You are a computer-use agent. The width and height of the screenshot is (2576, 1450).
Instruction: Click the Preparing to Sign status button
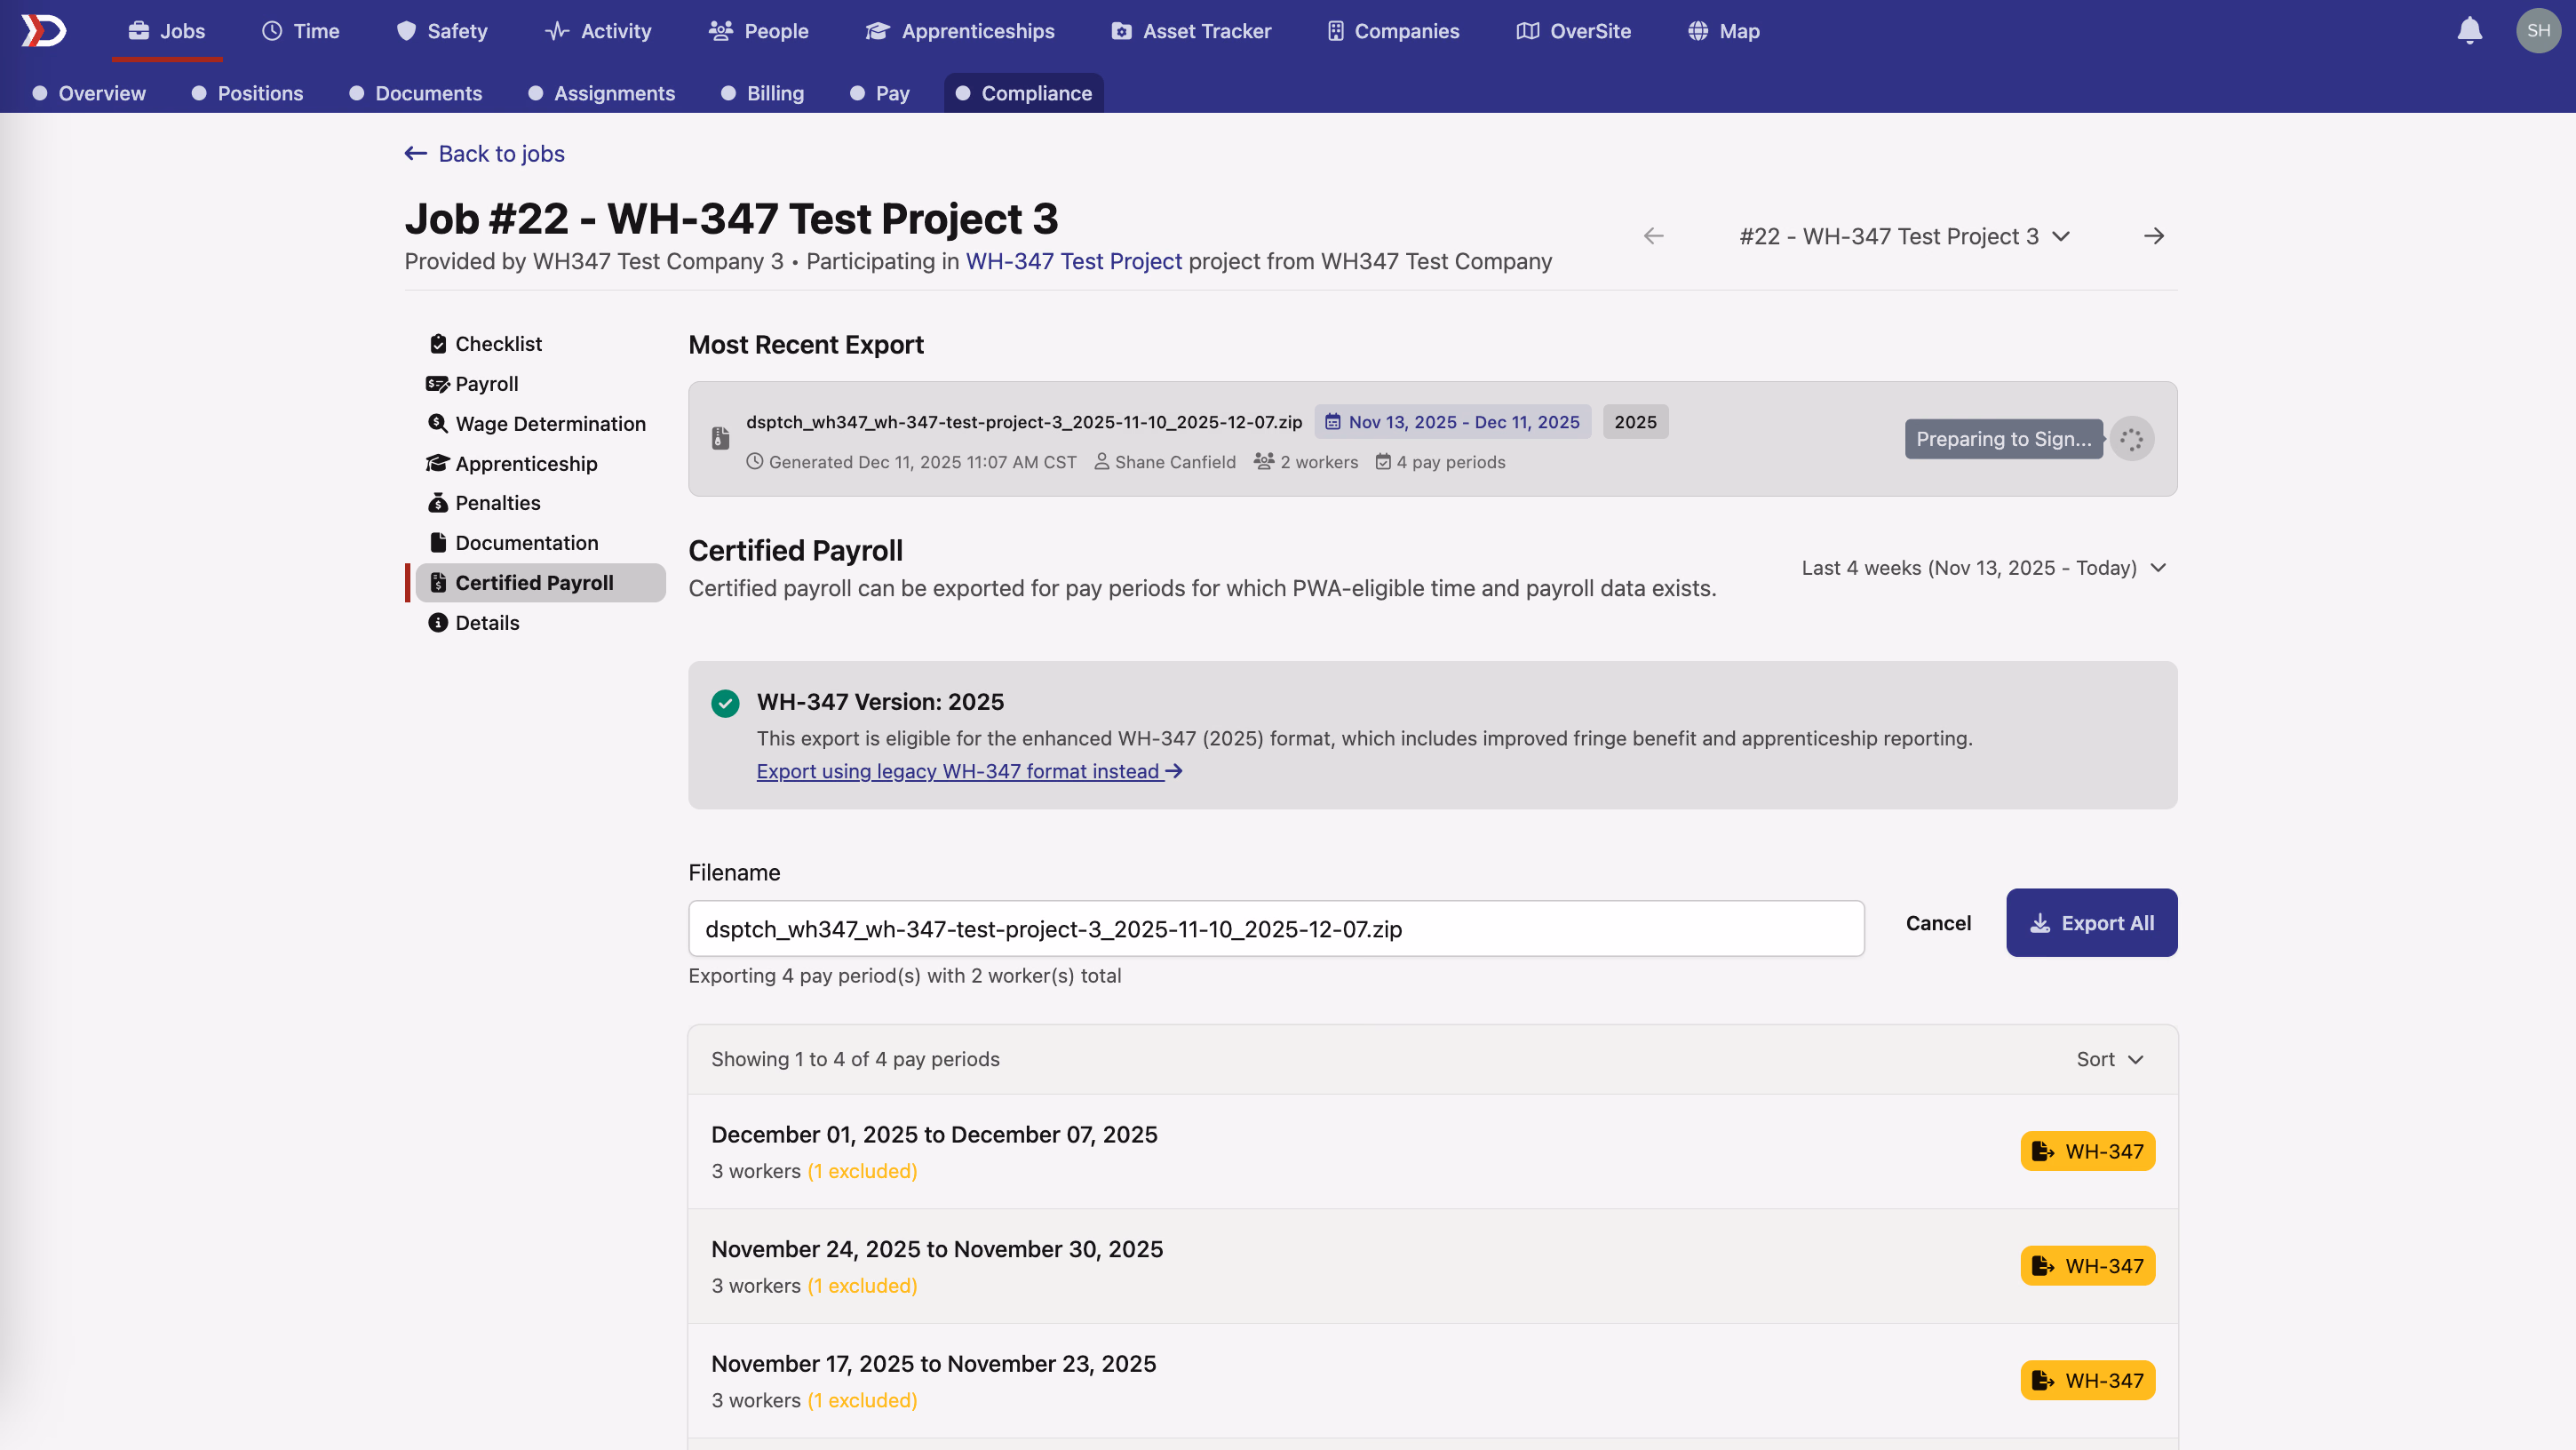2004,439
